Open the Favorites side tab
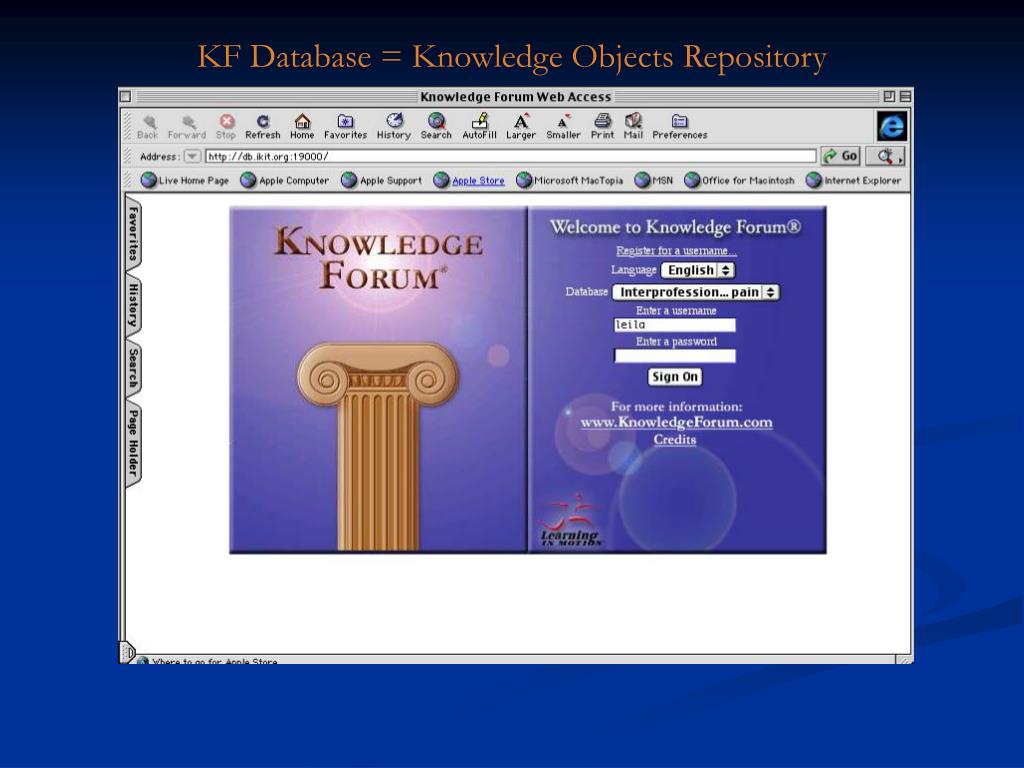Screen dimensions: 1024x768 [x=133, y=233]
